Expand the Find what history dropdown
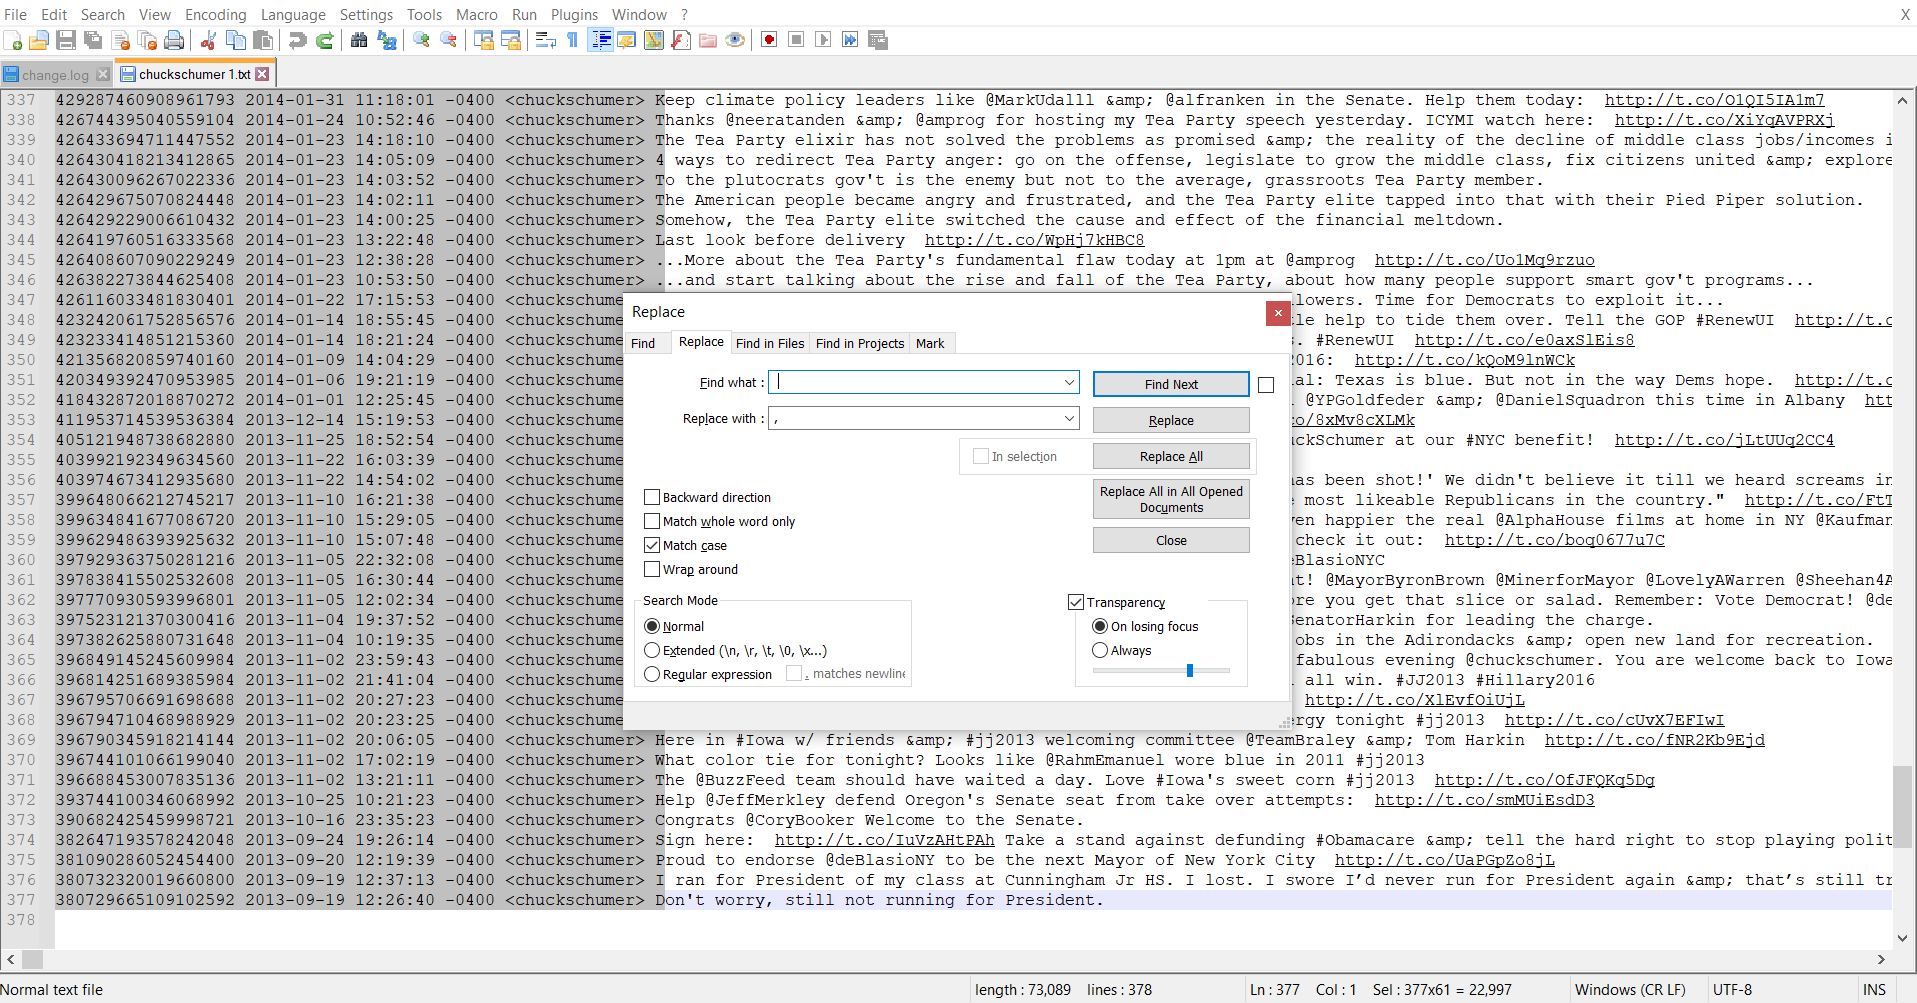This screenshot has width=1917, height=1003. [1069, 382]
